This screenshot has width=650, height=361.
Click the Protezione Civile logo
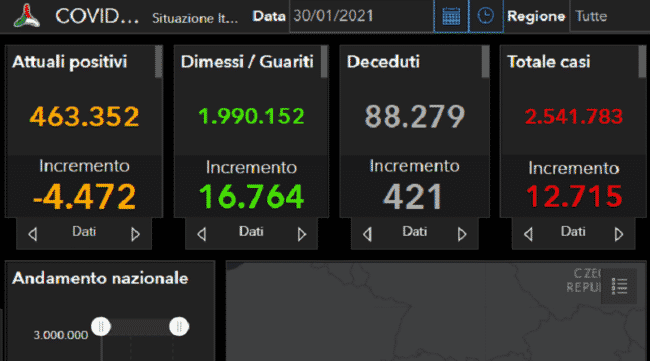pos(27,16)
